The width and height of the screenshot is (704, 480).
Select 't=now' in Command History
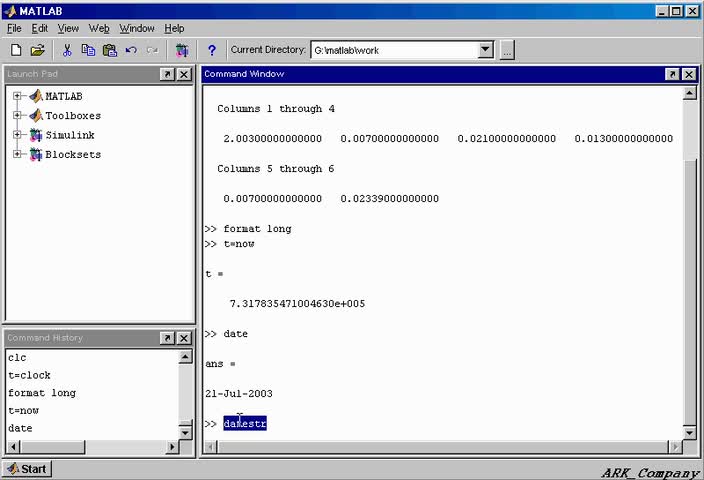(23, 410)
